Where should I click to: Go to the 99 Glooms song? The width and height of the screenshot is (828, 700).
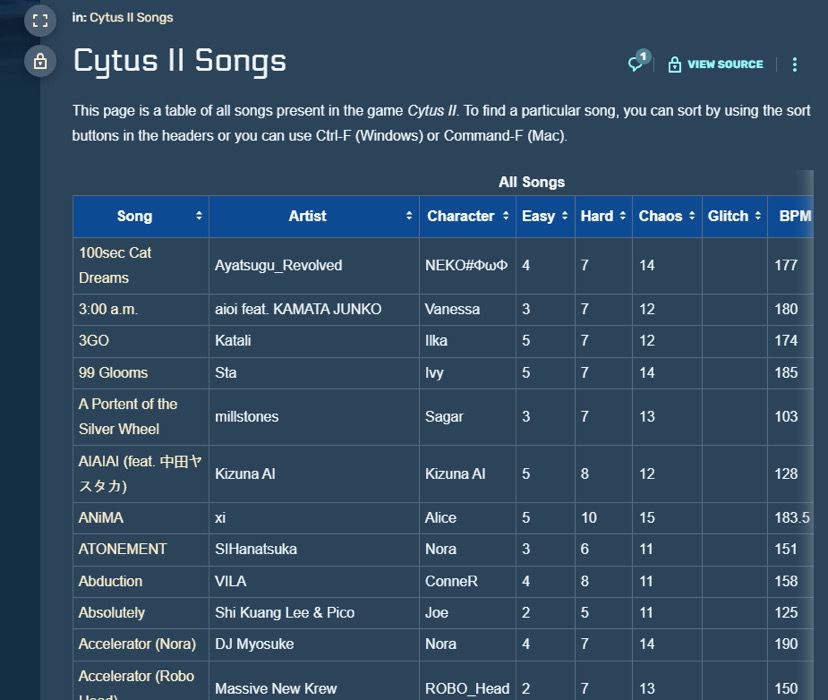[113, 372]
